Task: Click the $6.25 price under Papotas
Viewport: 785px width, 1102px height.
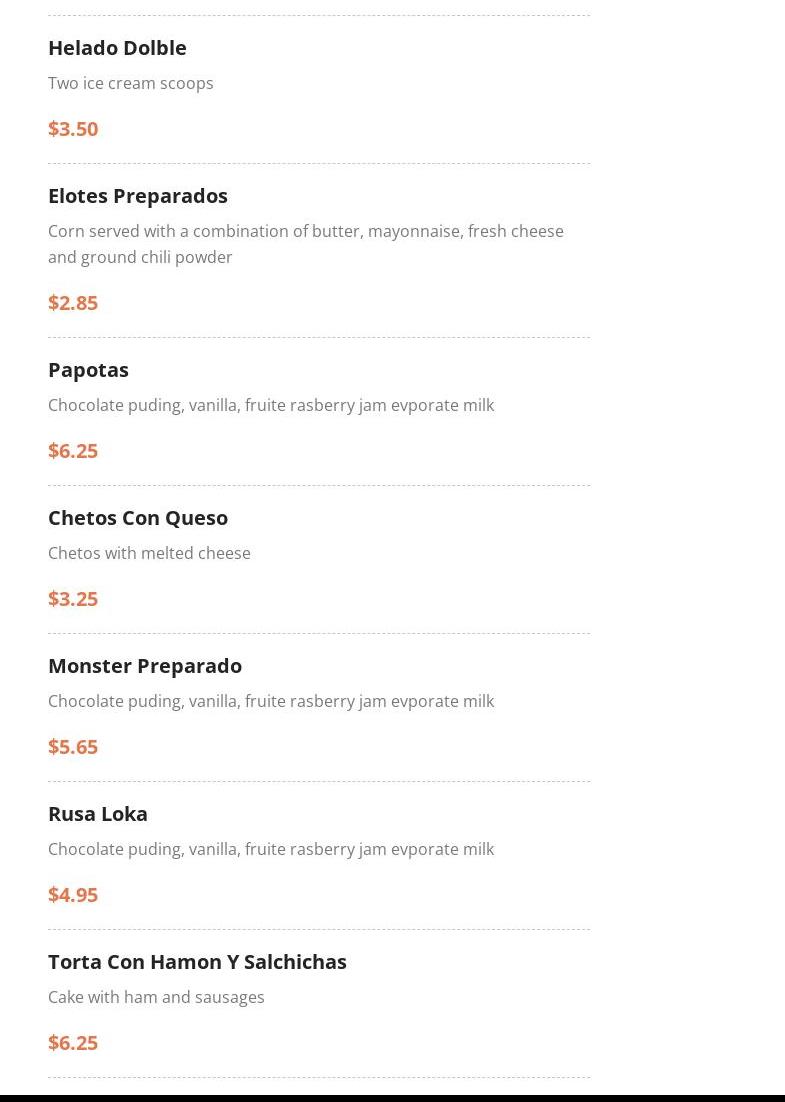Action: click(x=73, y=451)
